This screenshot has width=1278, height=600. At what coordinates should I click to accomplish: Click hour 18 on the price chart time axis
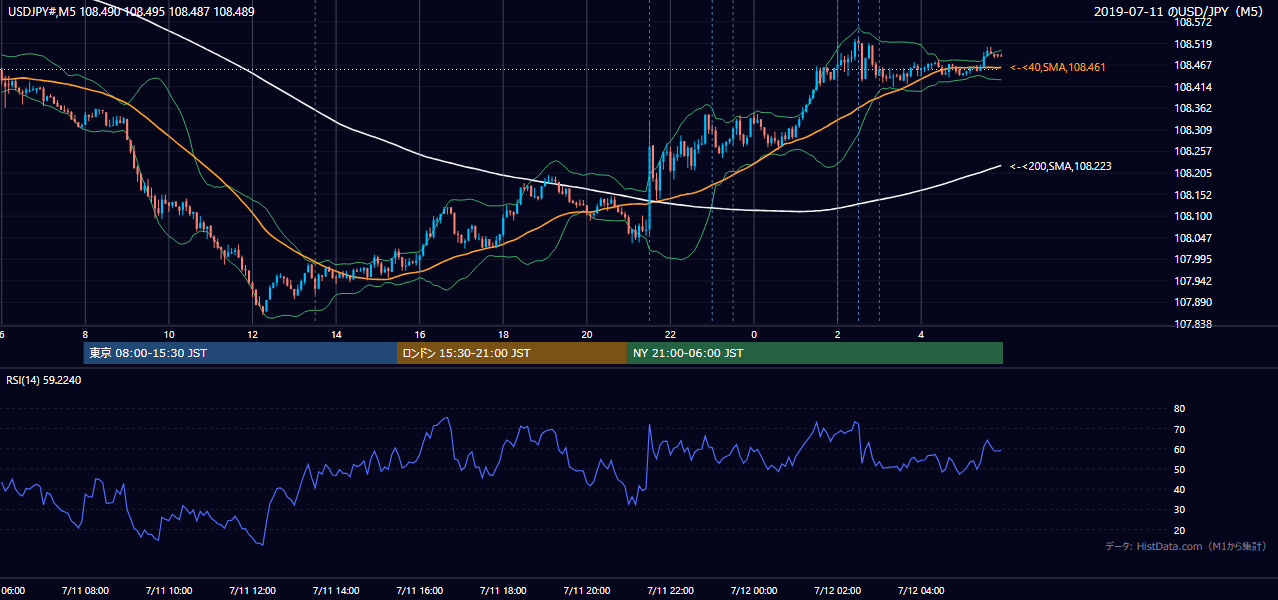pyautogui.click(x=504, y=334)
